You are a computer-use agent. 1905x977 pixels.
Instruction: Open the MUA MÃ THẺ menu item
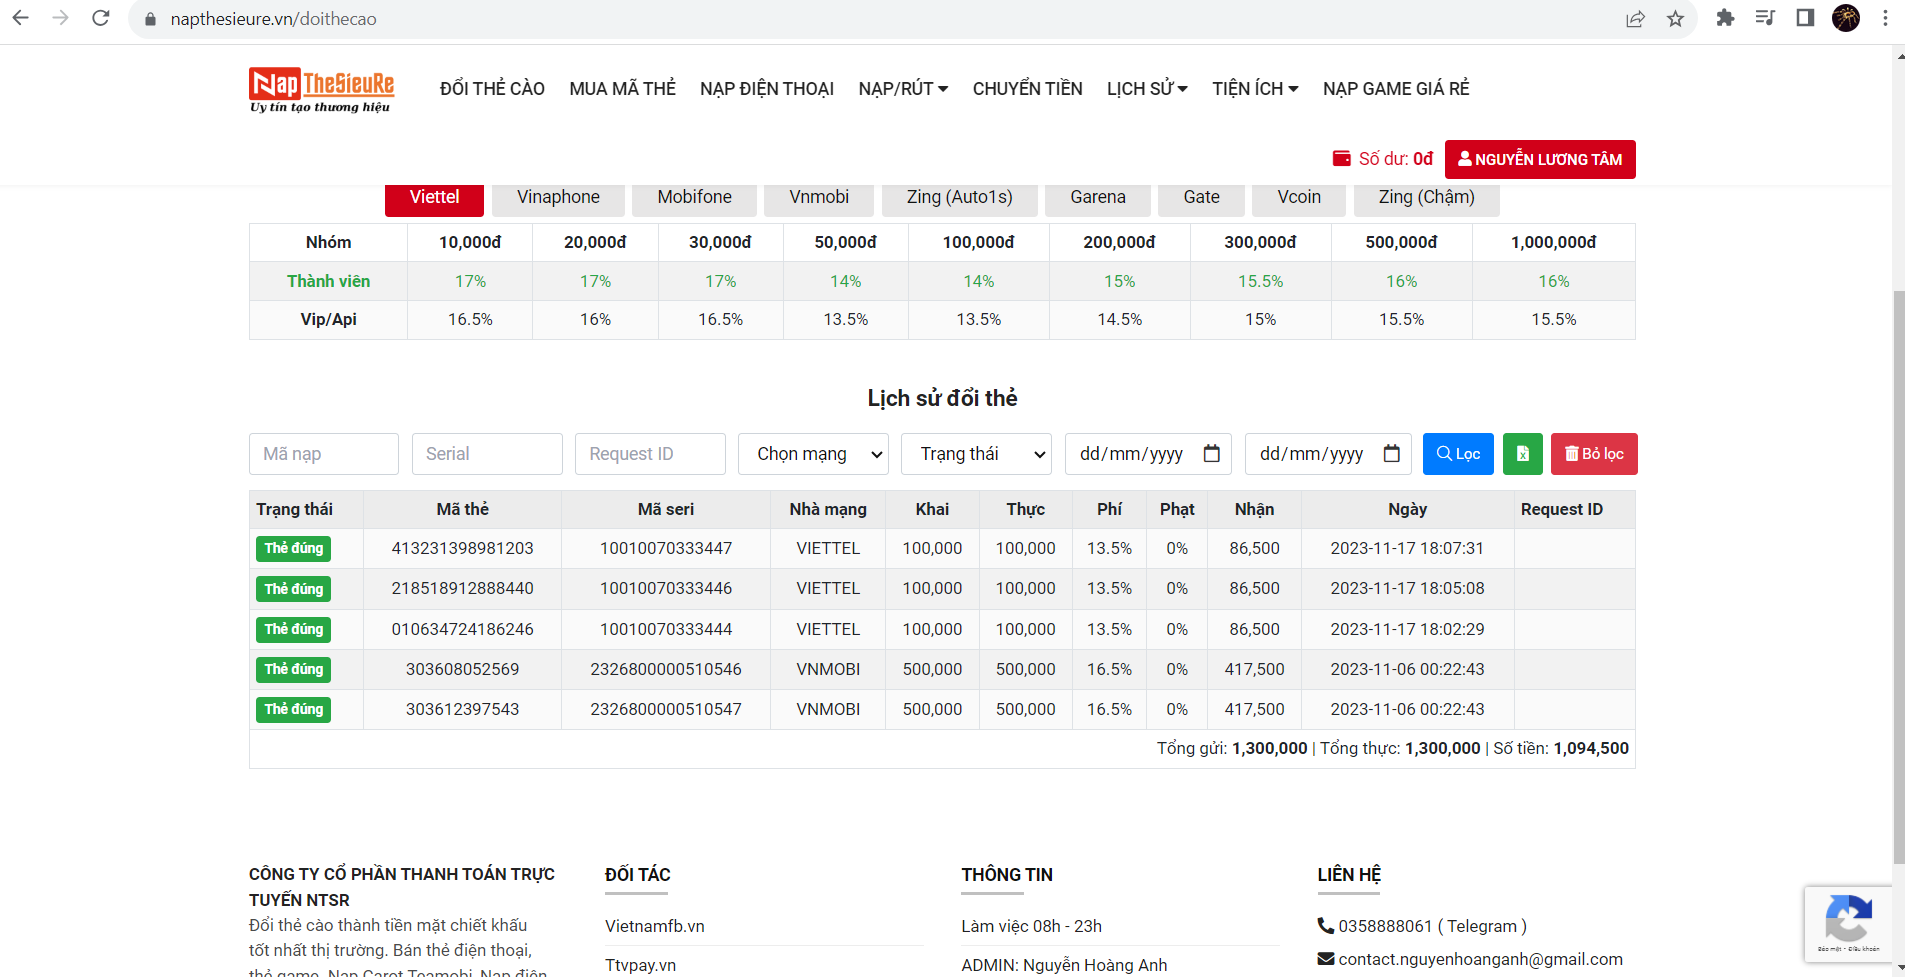[x=622, y=89]
